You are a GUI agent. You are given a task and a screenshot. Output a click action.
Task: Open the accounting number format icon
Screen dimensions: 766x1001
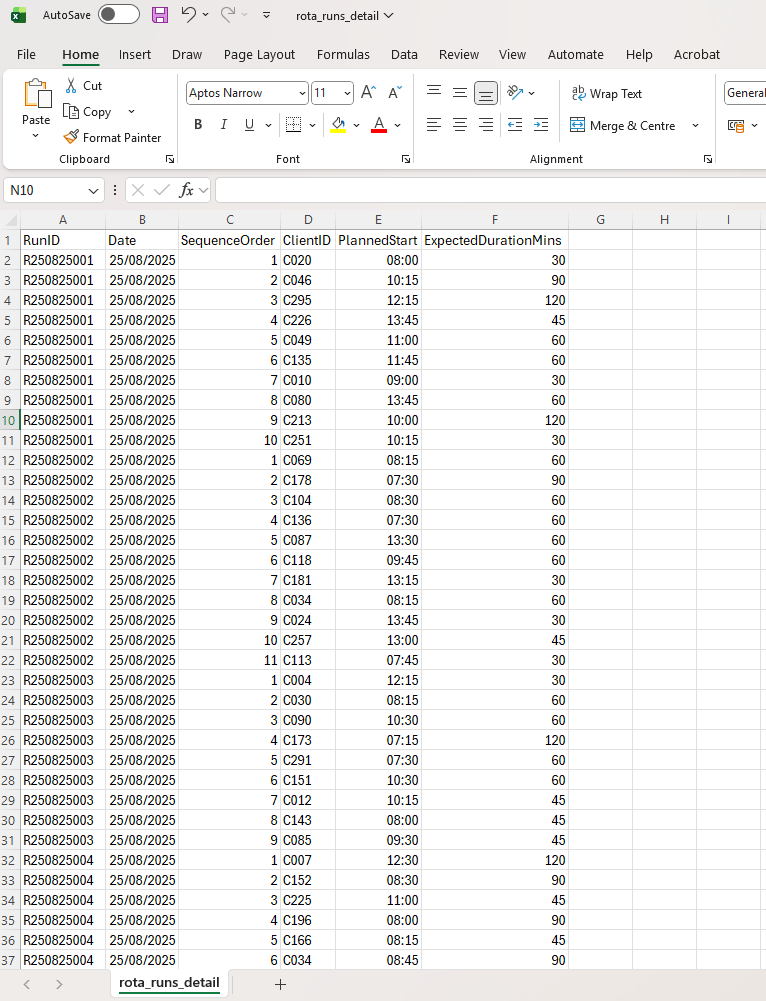[736, 125]
